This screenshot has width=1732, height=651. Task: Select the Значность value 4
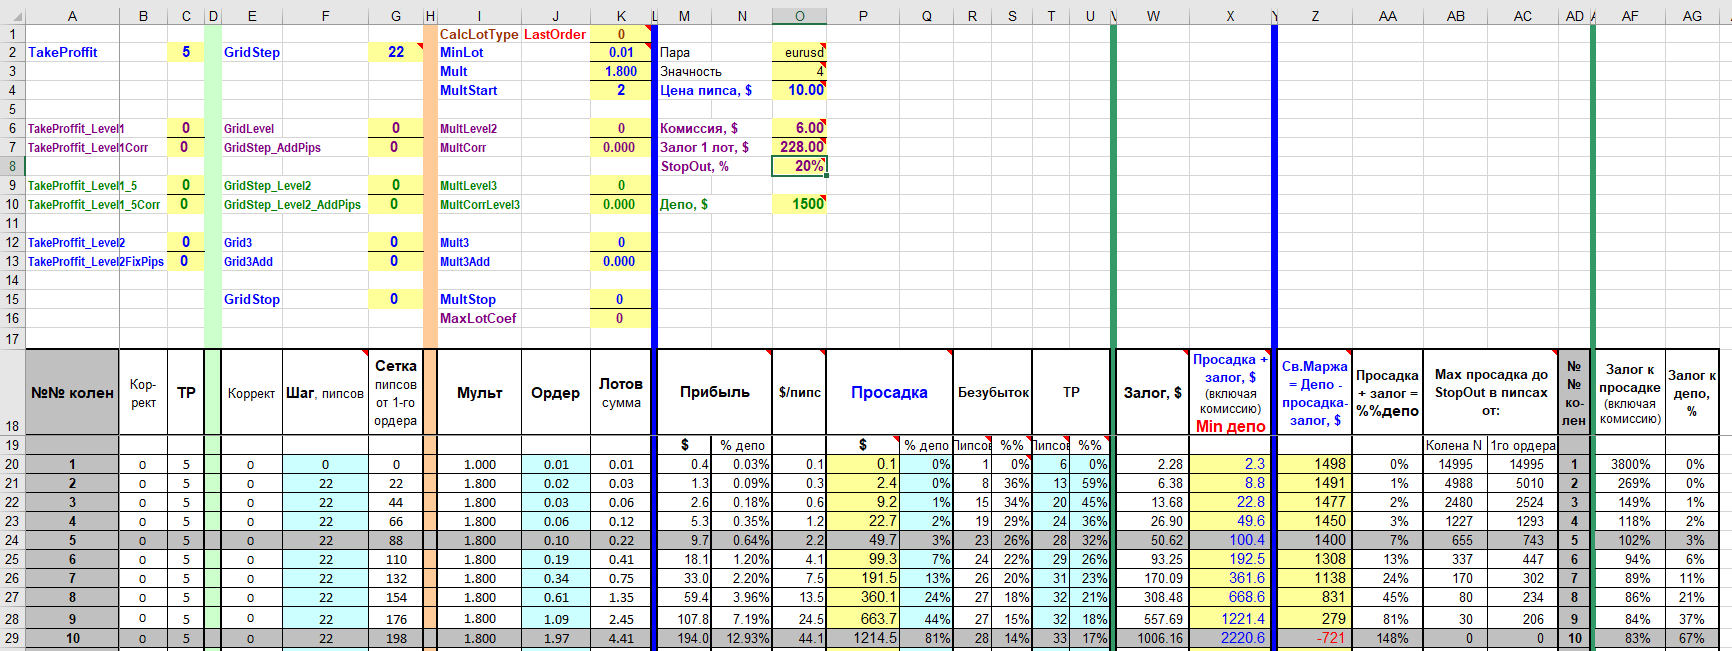pos(799,71)
